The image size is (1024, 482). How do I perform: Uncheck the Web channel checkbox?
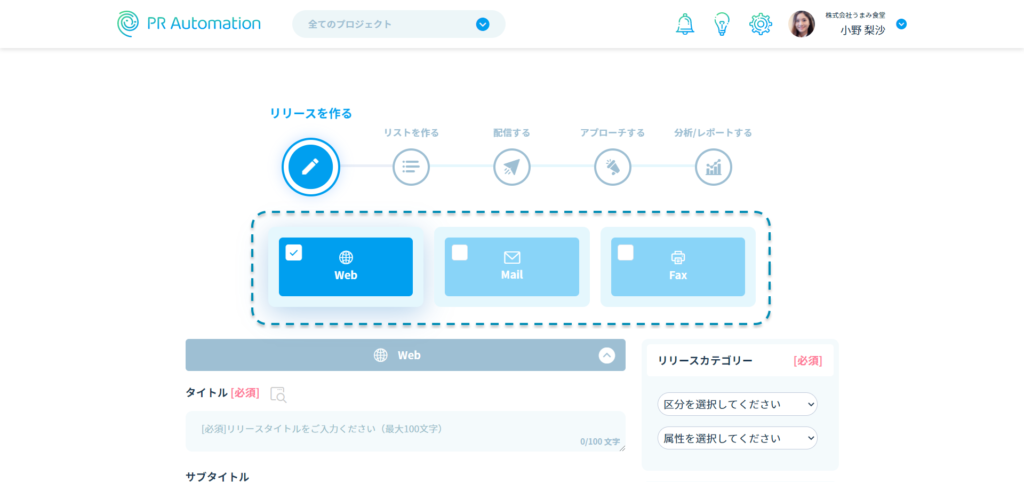point(294,253)
